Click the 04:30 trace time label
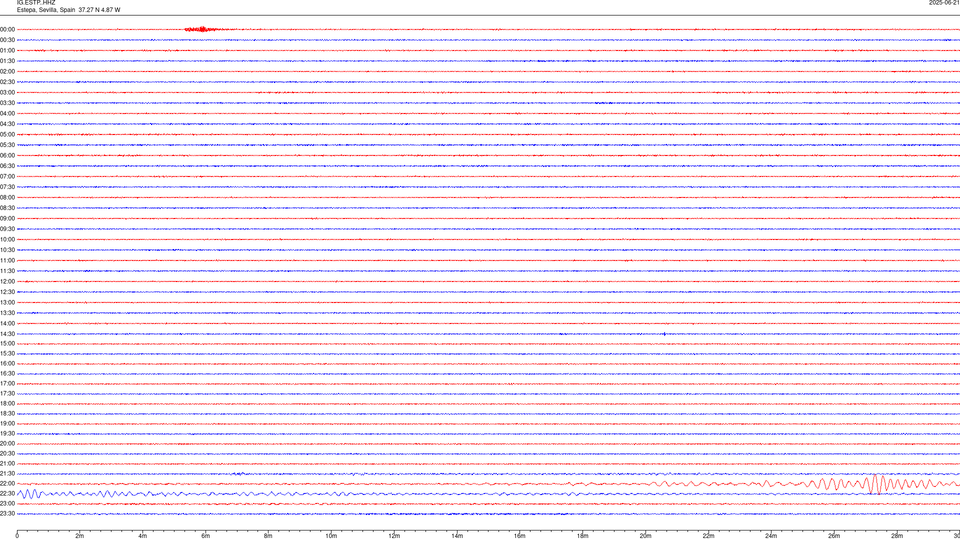Viewport: 960px width, 540px height. (x=7, y=124)
